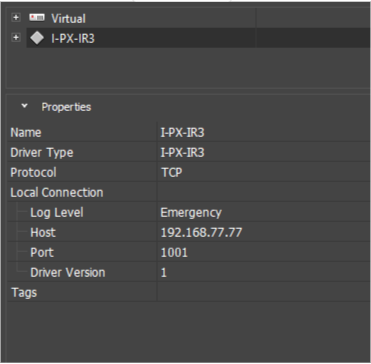Click the Driver Version property label
Screen dimensions: 371x364
68,273
